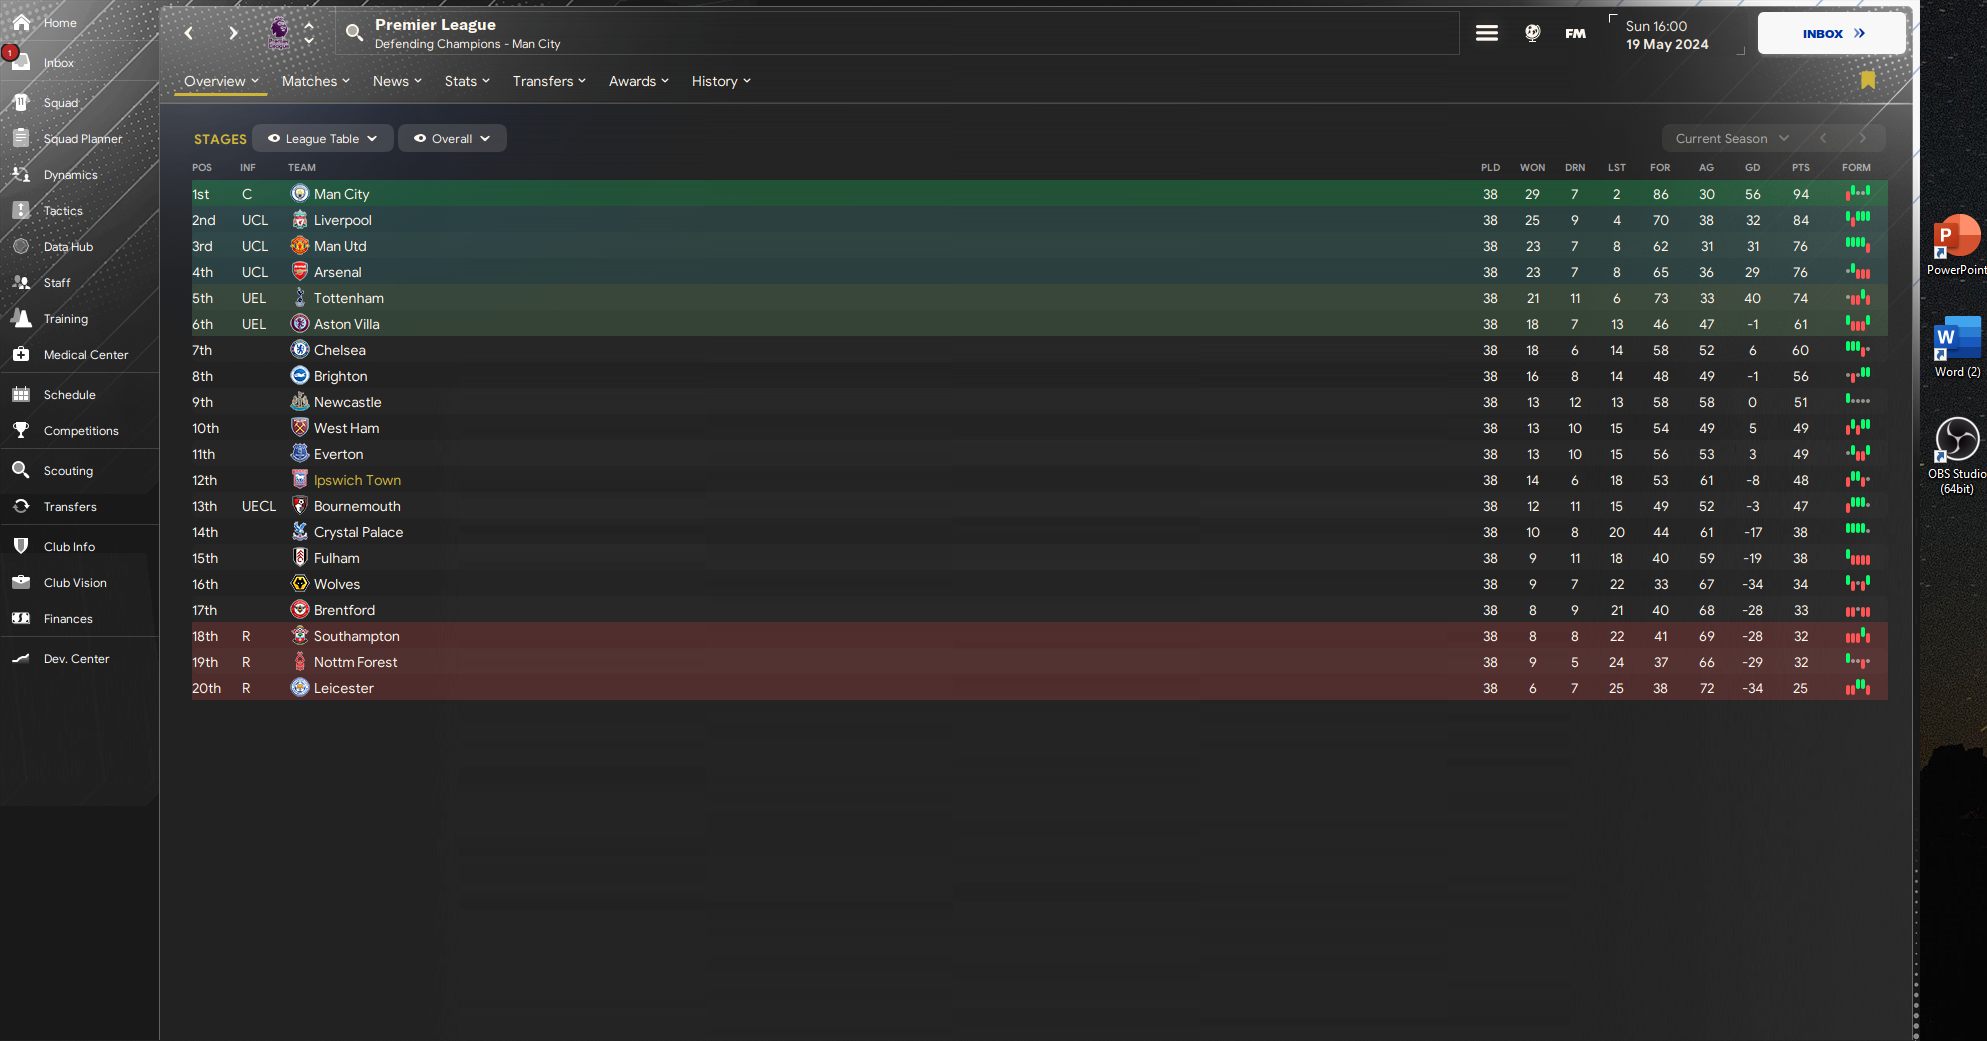Expand the Matches tab menu
Image resolution: width=1987 pixels, height=1041 pixels.
tap(316, 81)
